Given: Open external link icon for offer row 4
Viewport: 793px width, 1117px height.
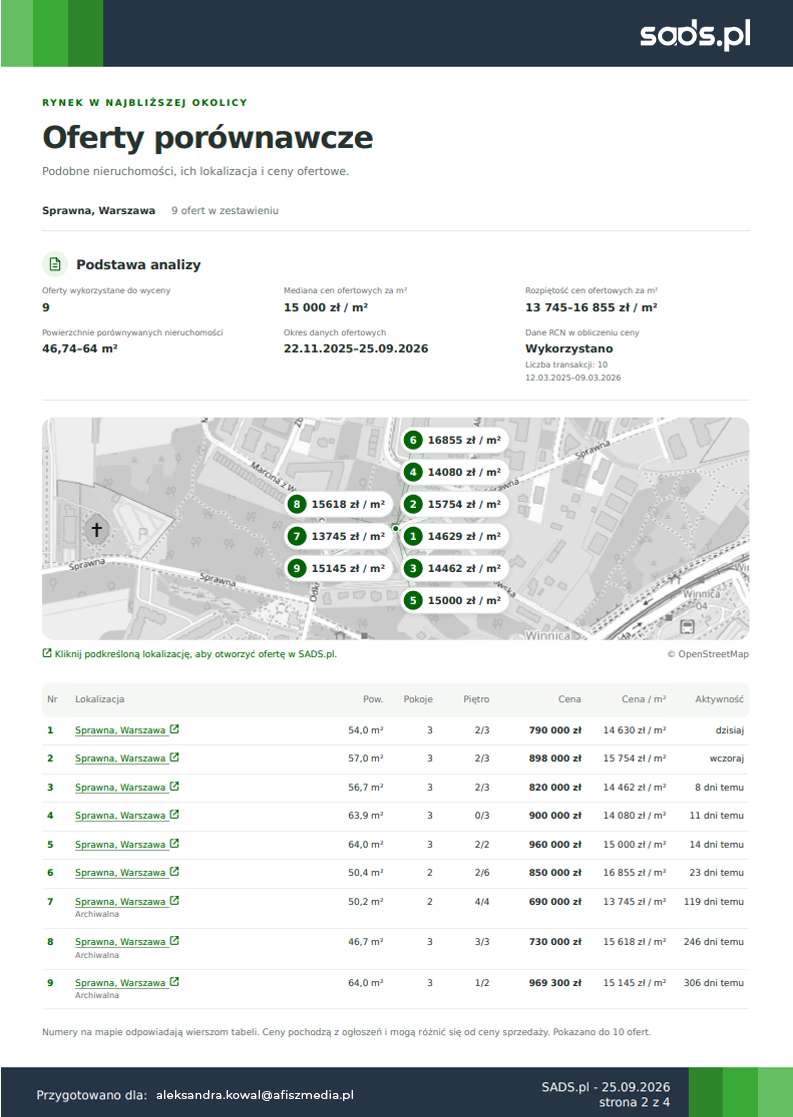Looking at the screenshot, I should [175, 815].
